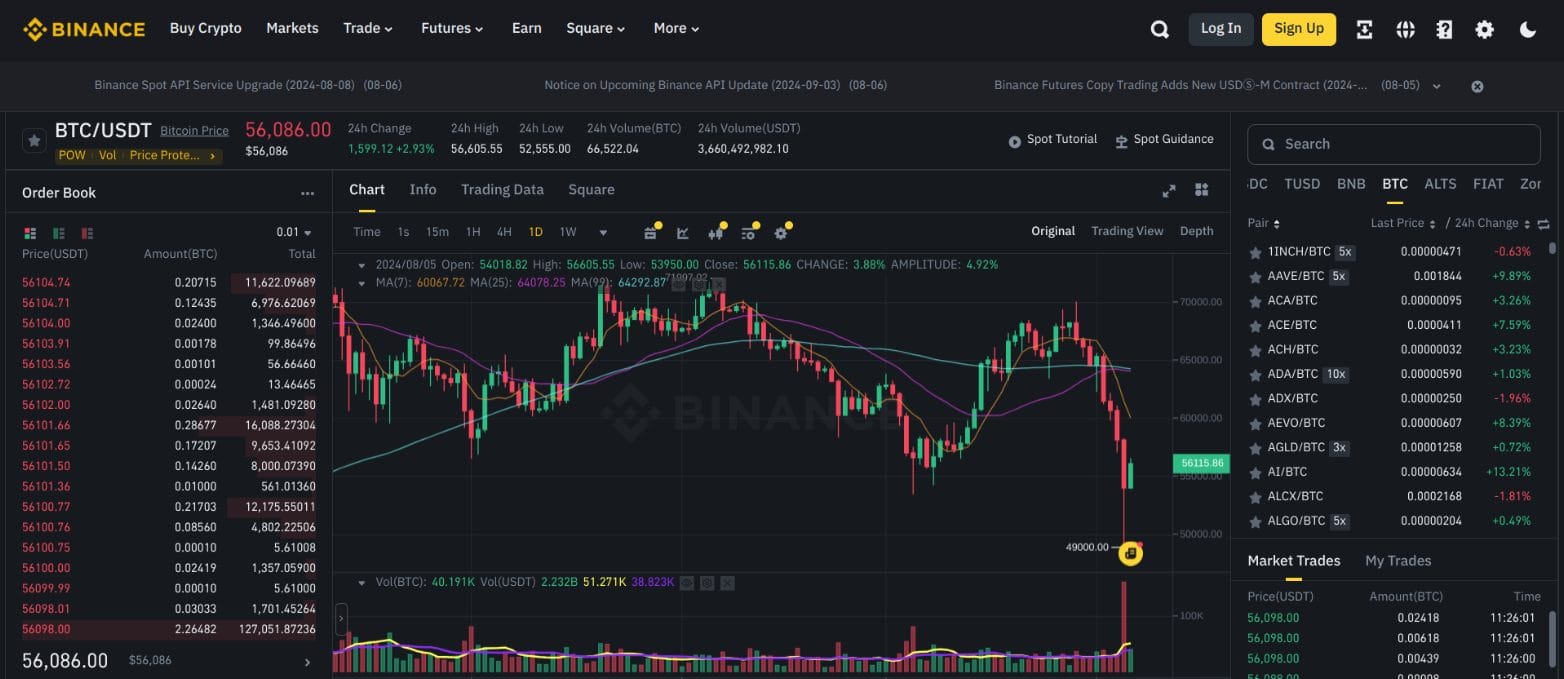The image size is (1564, 679).
Task: Expand the POW Vol Price Protection tags
Action: [x=139, y=155]
